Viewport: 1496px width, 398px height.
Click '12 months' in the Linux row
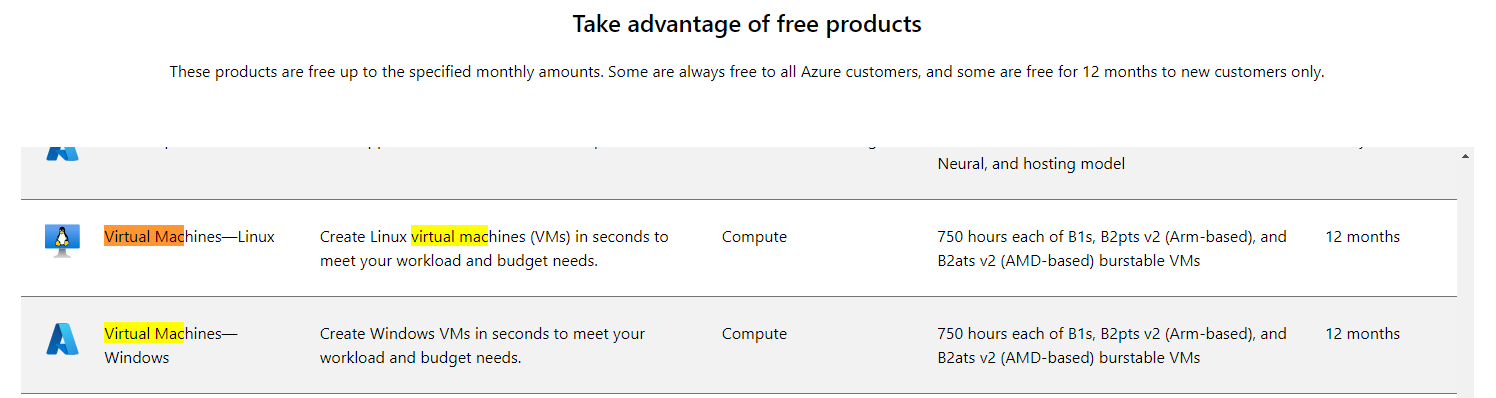[x=1362, y=237]
